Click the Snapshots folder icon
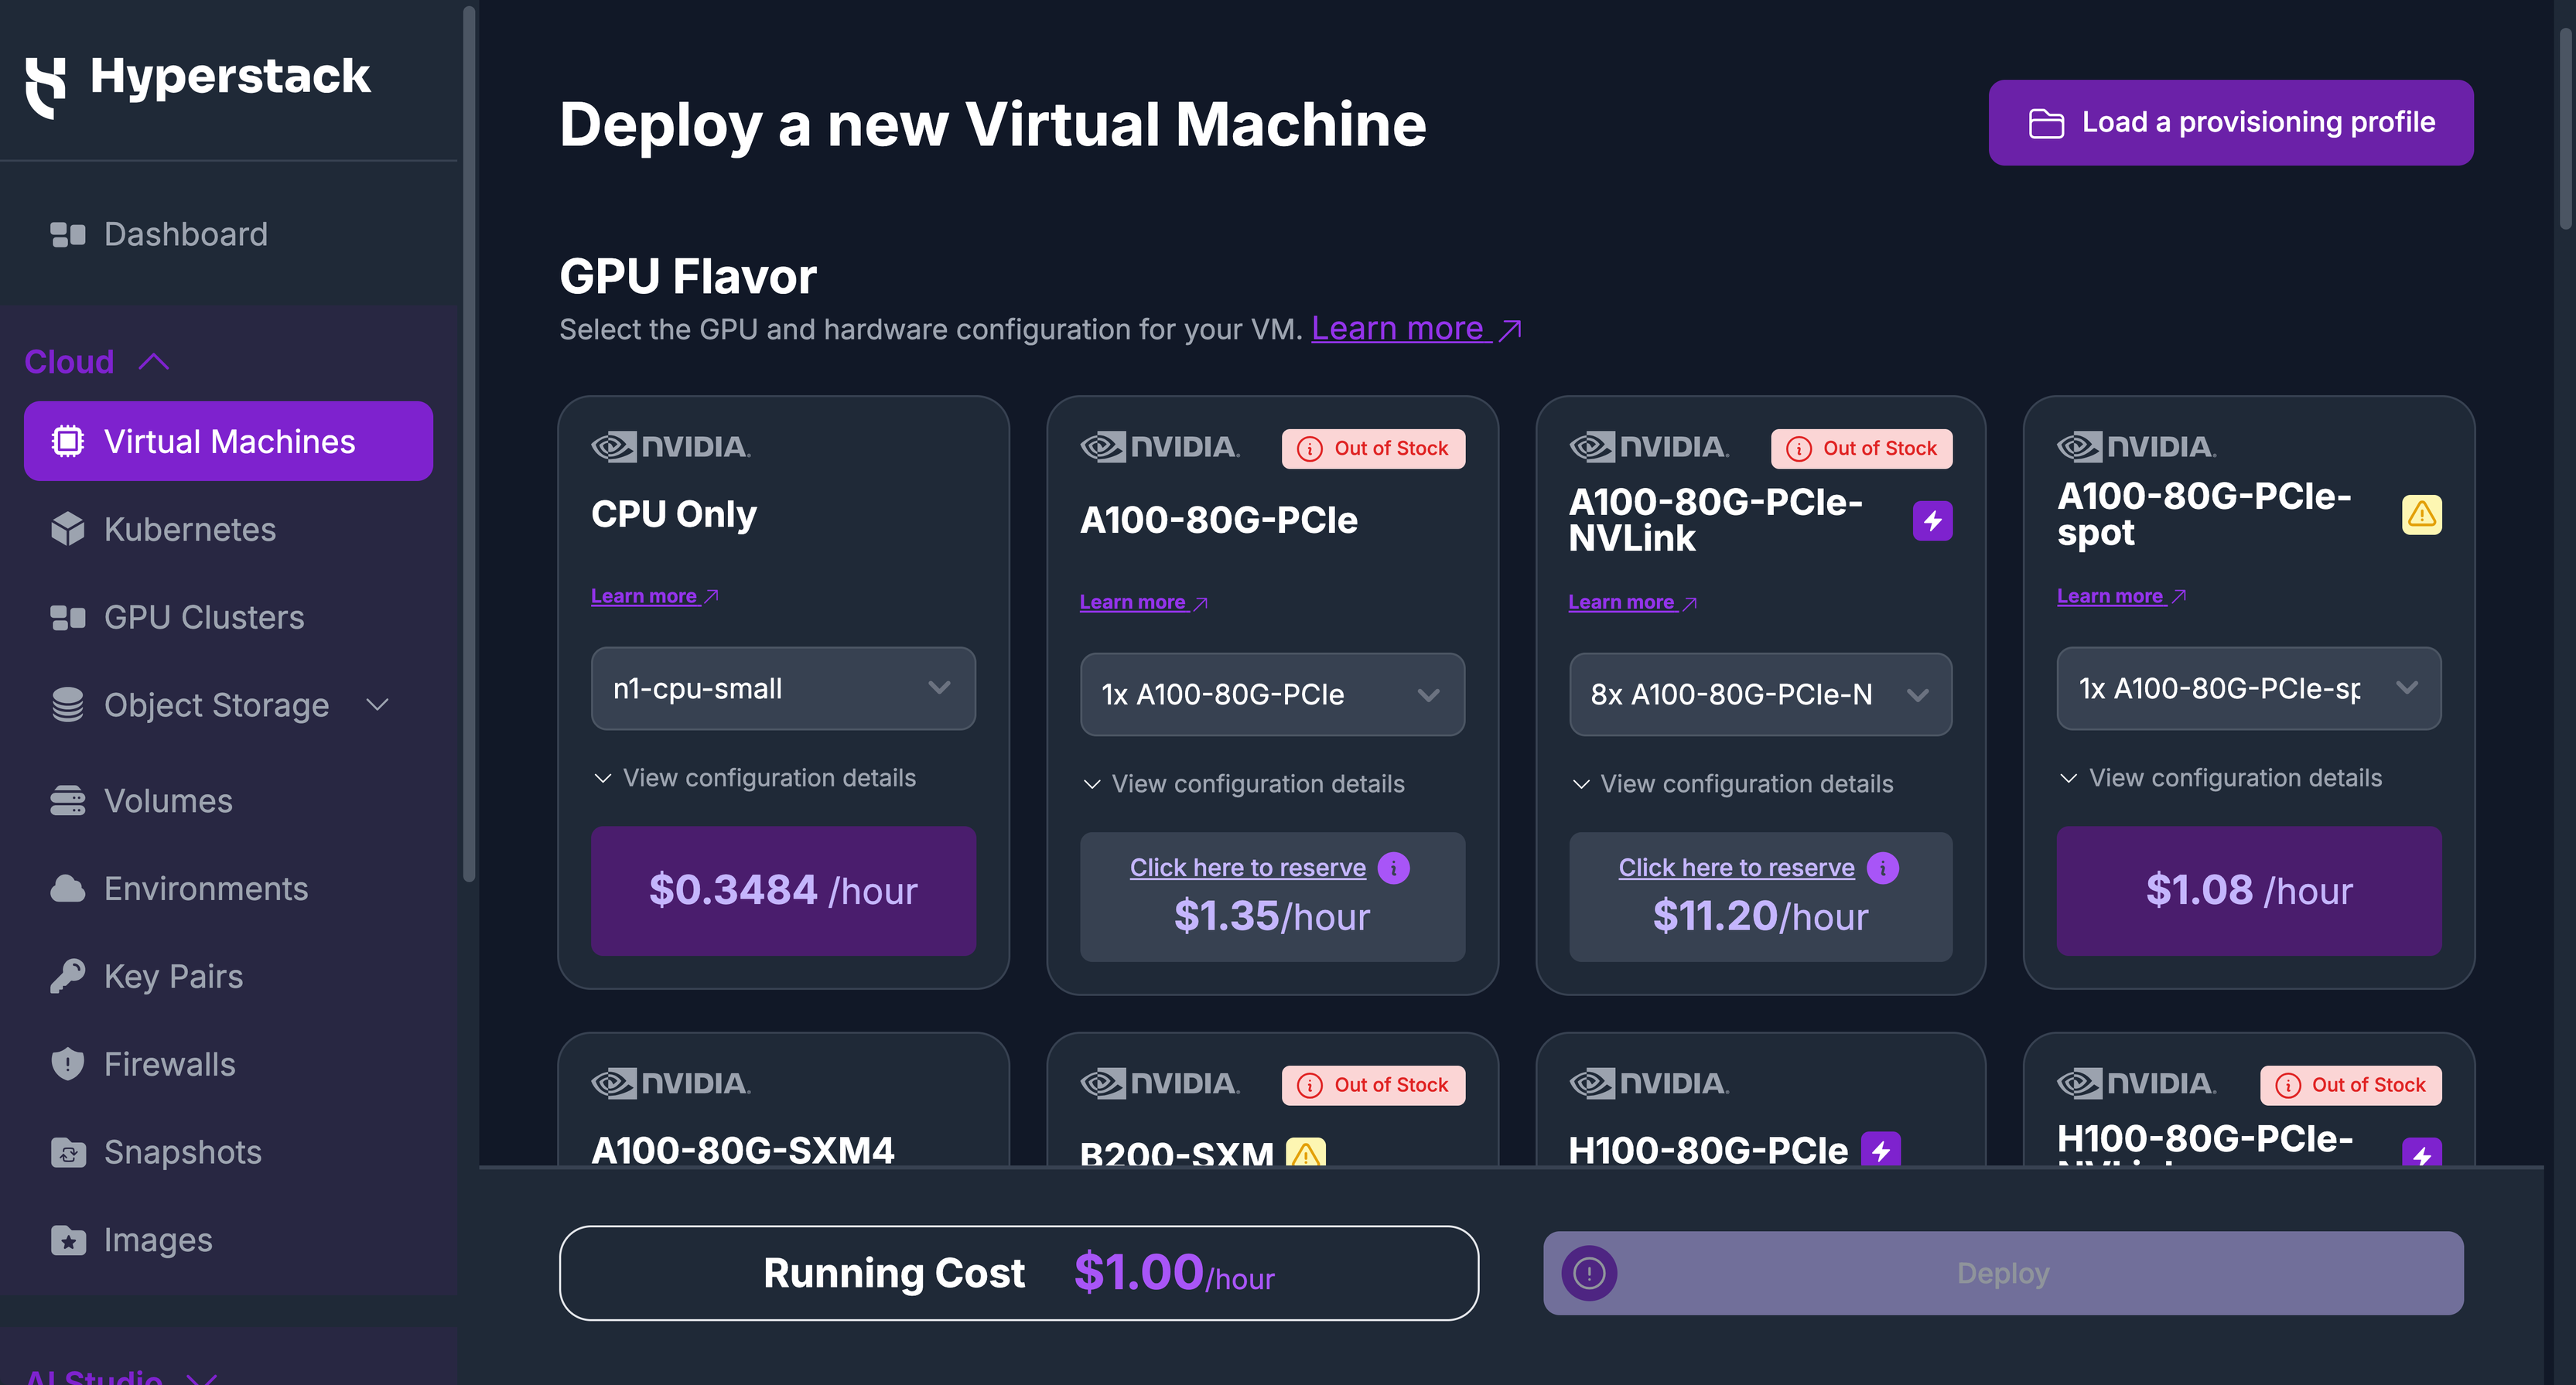The height and width of the screenshot is (1385, 2576). coord(68,1152)
